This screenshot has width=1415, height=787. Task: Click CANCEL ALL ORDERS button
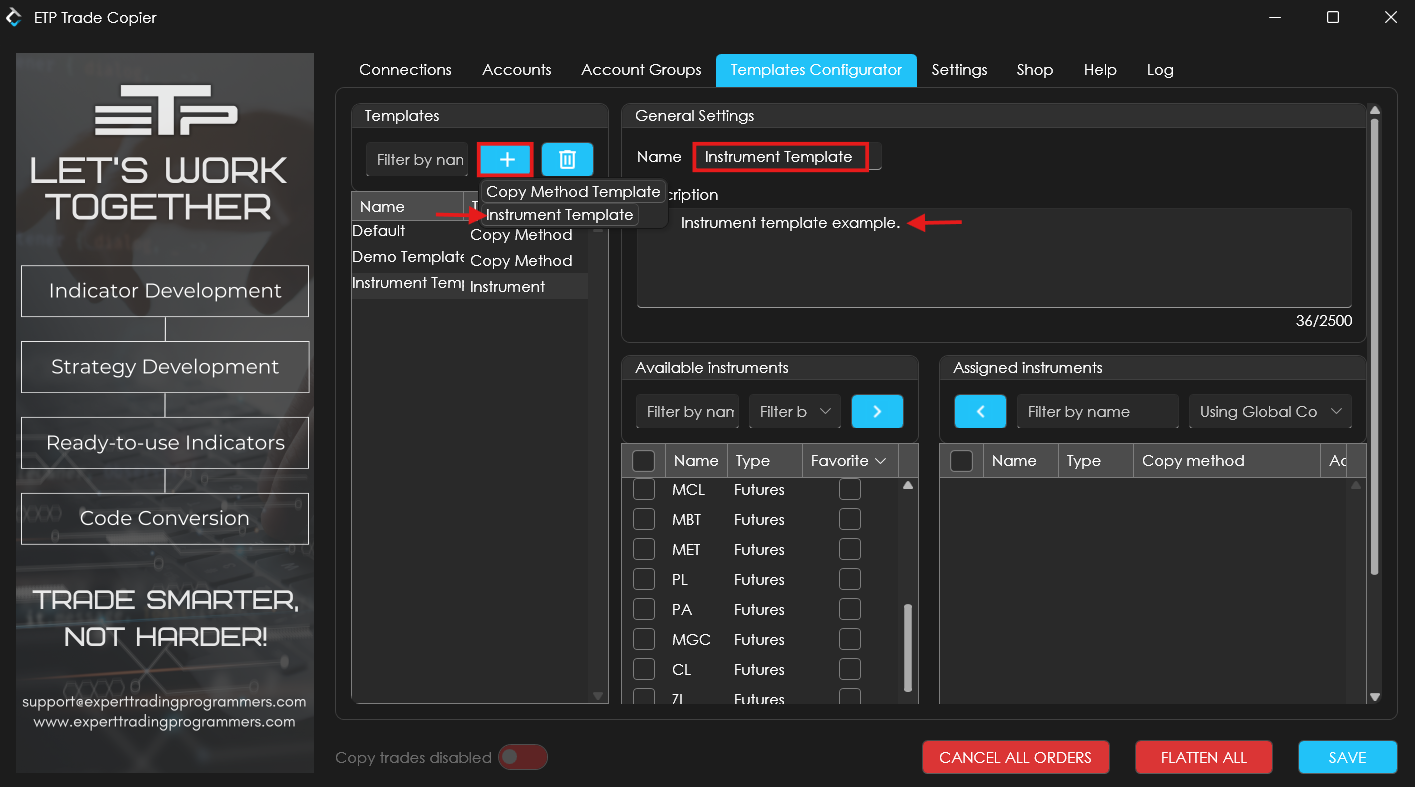coord(1015,757)
